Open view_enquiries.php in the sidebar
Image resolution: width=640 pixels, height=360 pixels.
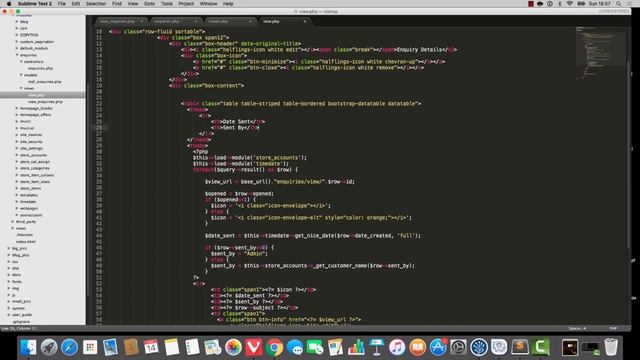click(45, 102)
